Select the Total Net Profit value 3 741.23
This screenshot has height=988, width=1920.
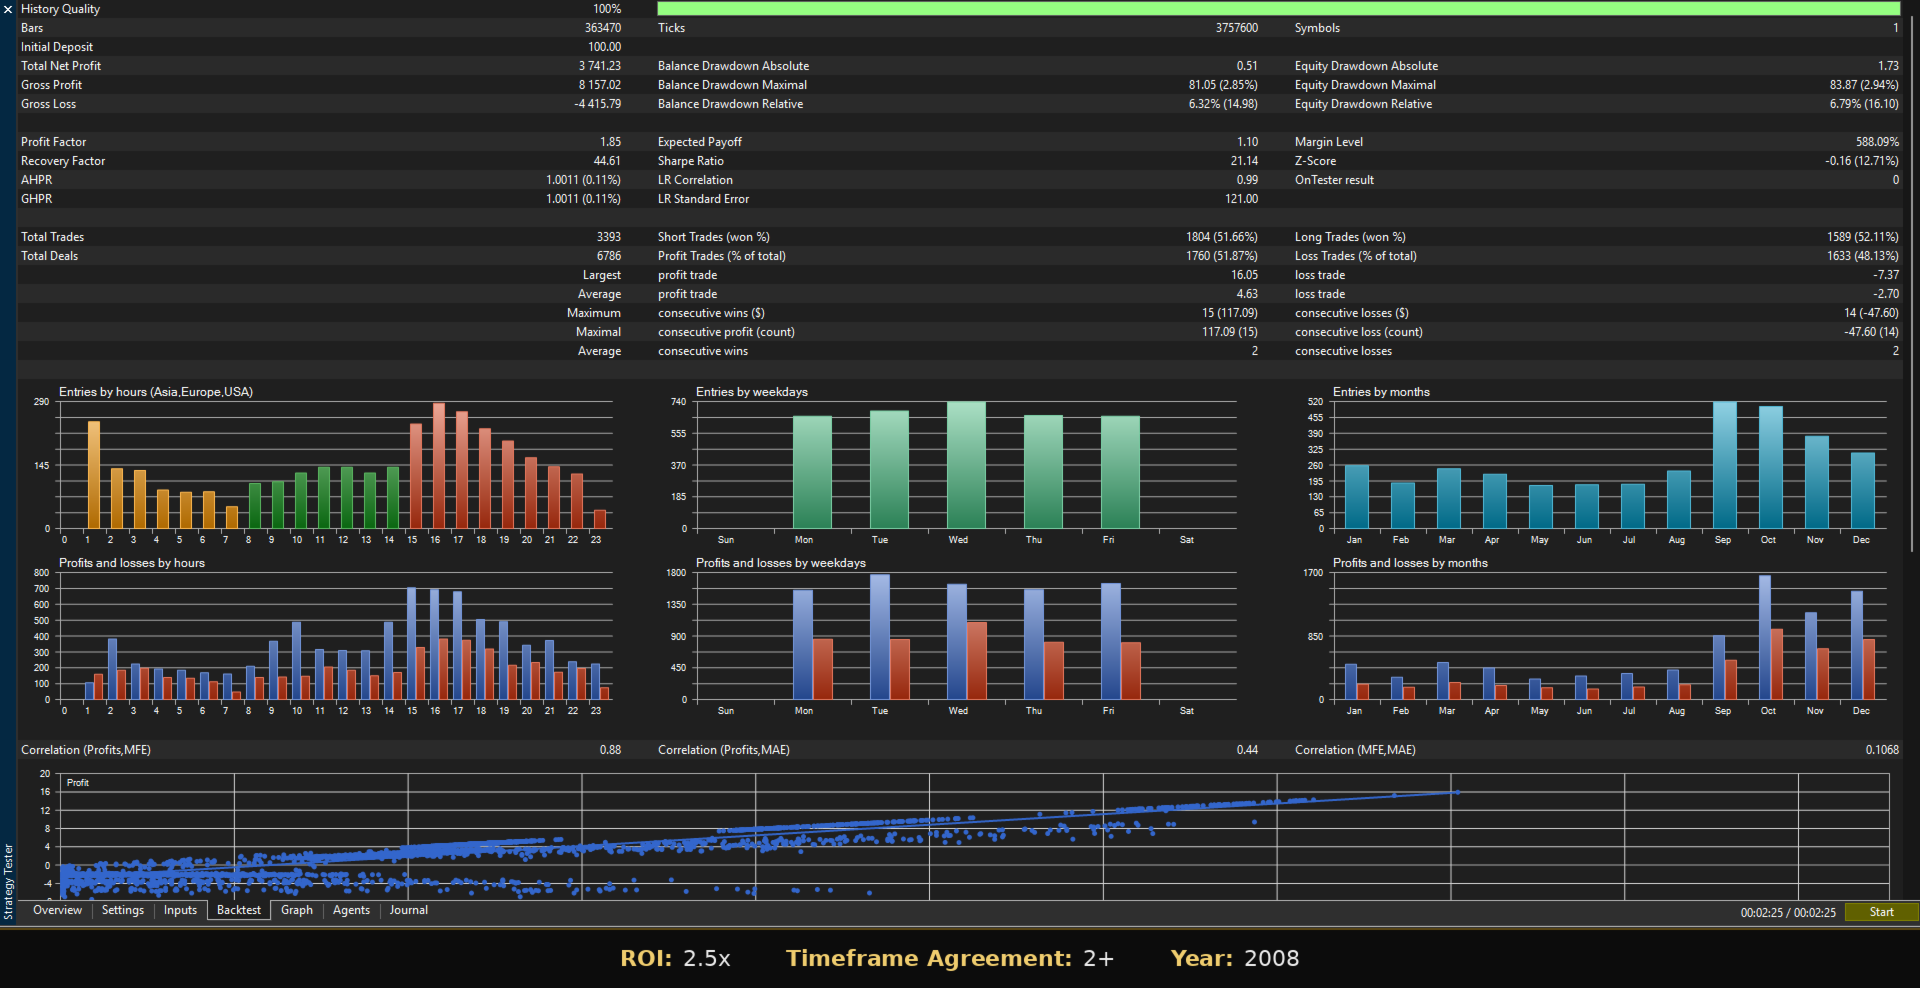[x=599, y=66]
